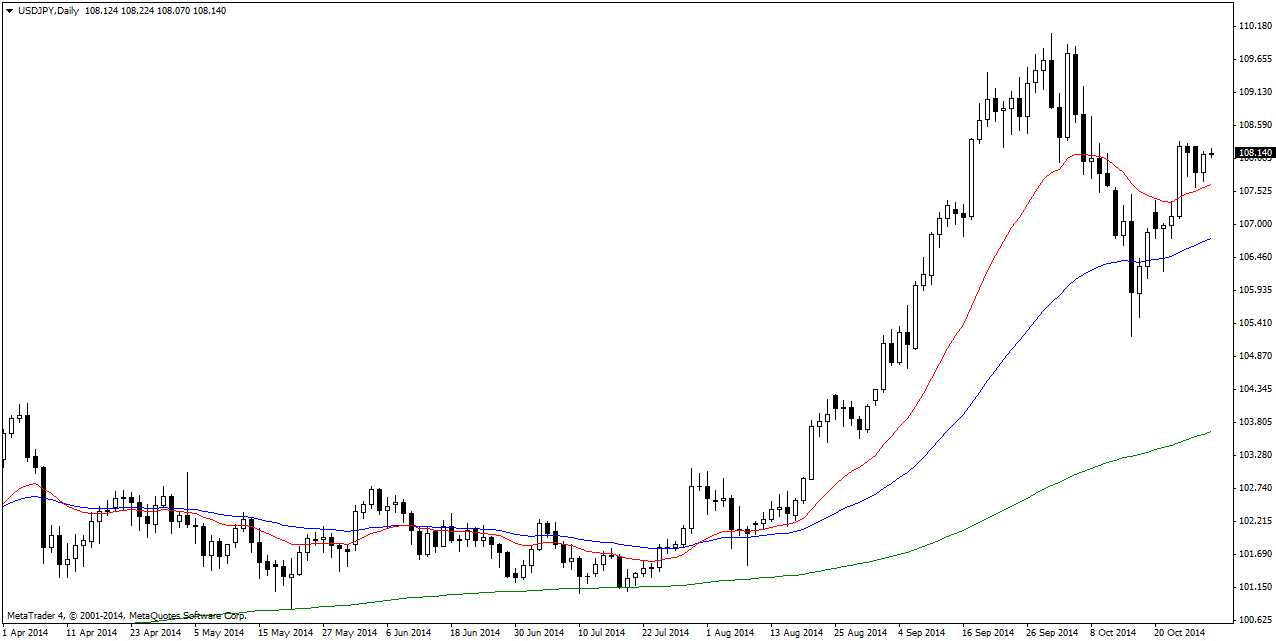
Task: Click the 22 Jul 2014 date label
Action: (x=665, y=632)
